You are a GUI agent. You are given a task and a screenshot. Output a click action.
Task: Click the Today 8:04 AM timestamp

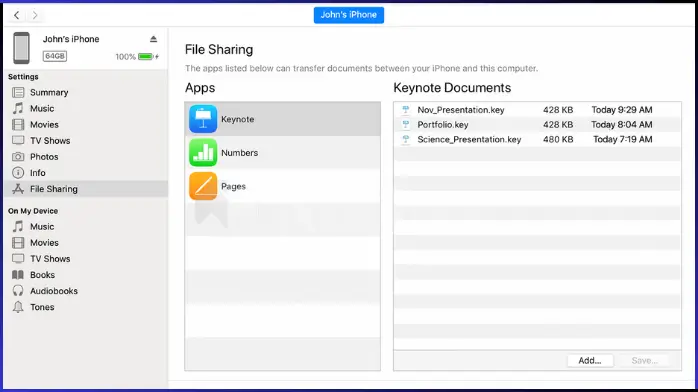click(622, 125)
